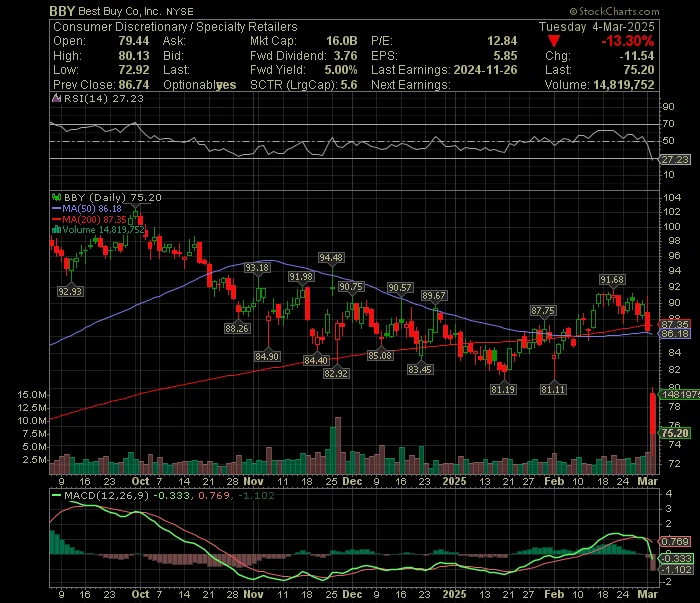Image resolution: width=700 pixels, height=603 pixels.
Task: Click the Fwd Yield value 5.00%
Action: 341,70
